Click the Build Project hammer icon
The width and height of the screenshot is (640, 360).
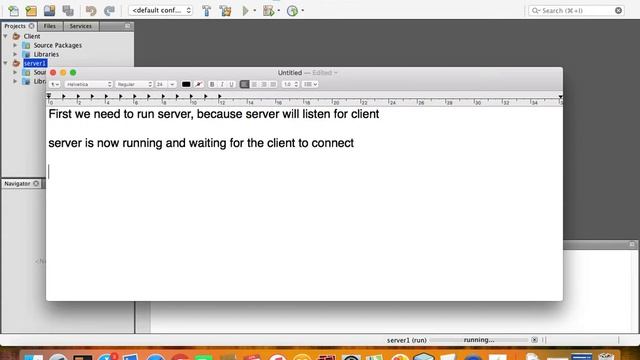207,11
